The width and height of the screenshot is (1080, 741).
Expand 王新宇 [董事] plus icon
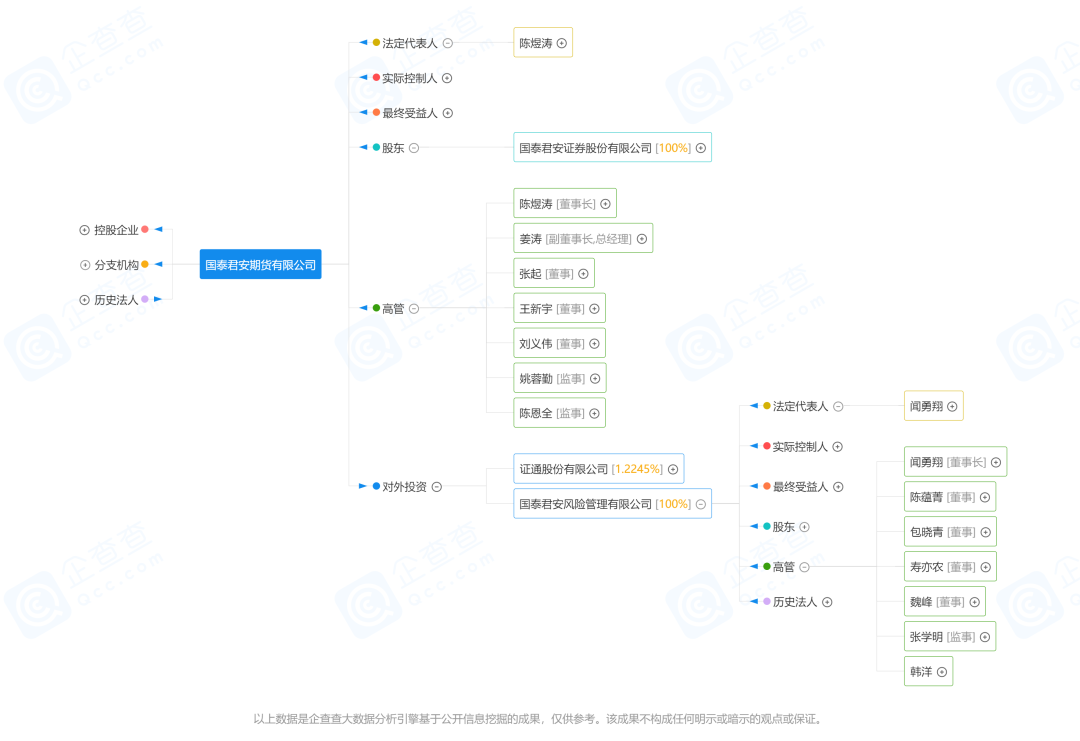pyautogui.click(x=594, y=309)
